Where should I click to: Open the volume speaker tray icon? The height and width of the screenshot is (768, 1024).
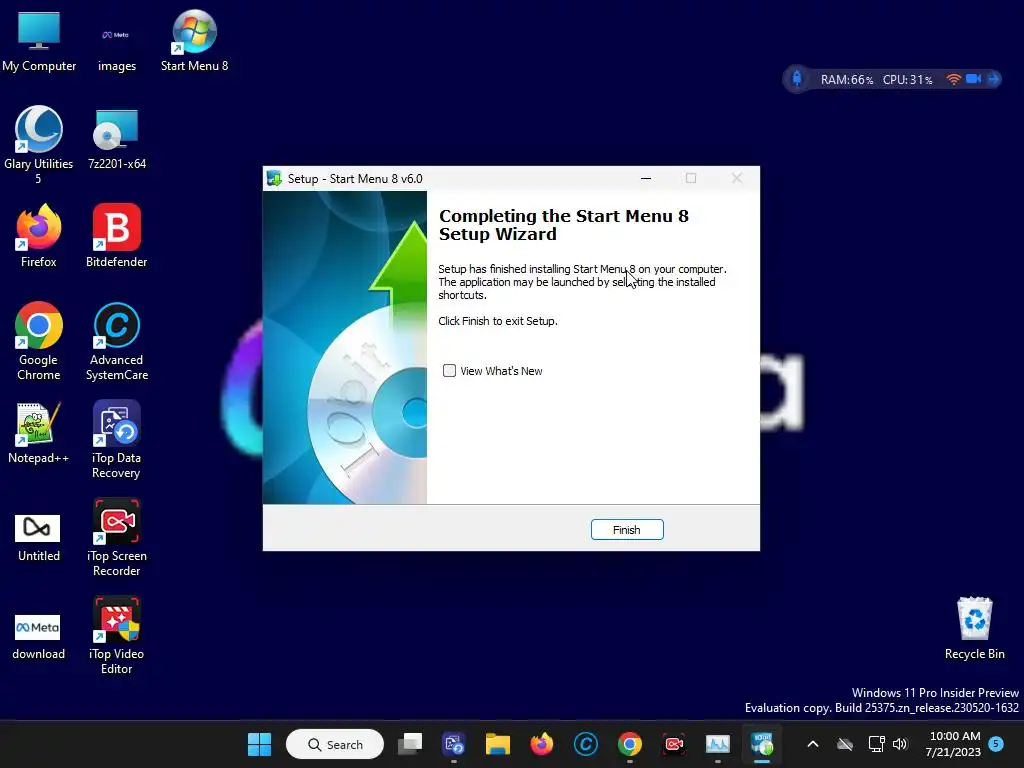click(900, 744)
